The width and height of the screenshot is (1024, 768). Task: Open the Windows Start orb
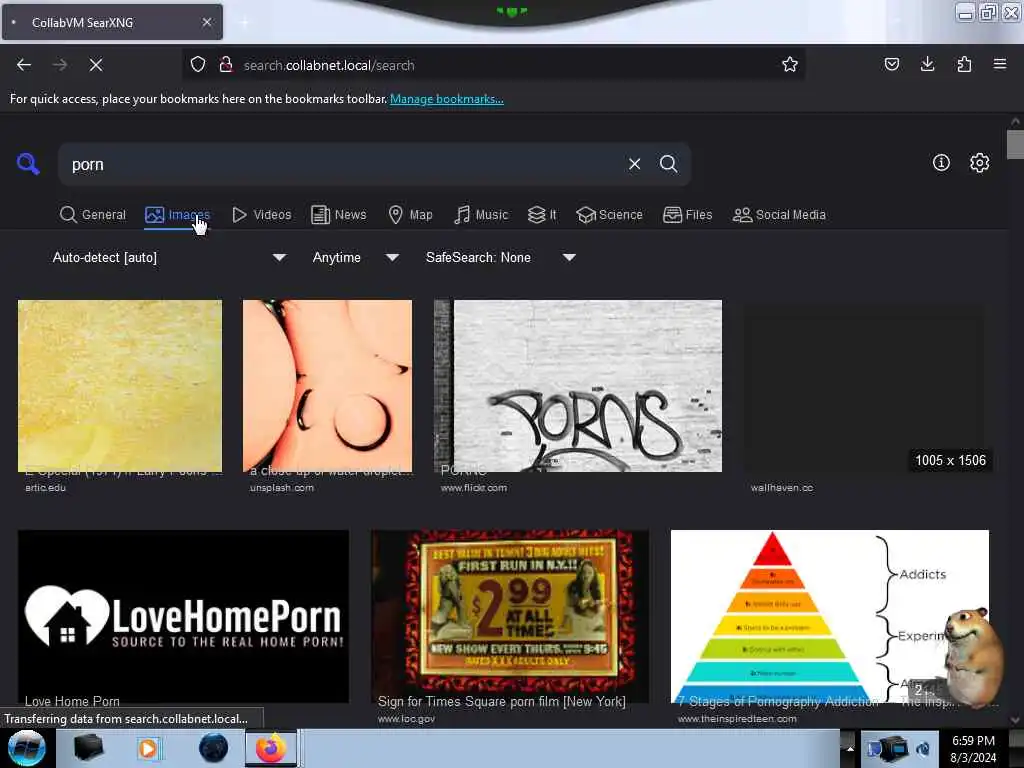(x=26, y=748)
